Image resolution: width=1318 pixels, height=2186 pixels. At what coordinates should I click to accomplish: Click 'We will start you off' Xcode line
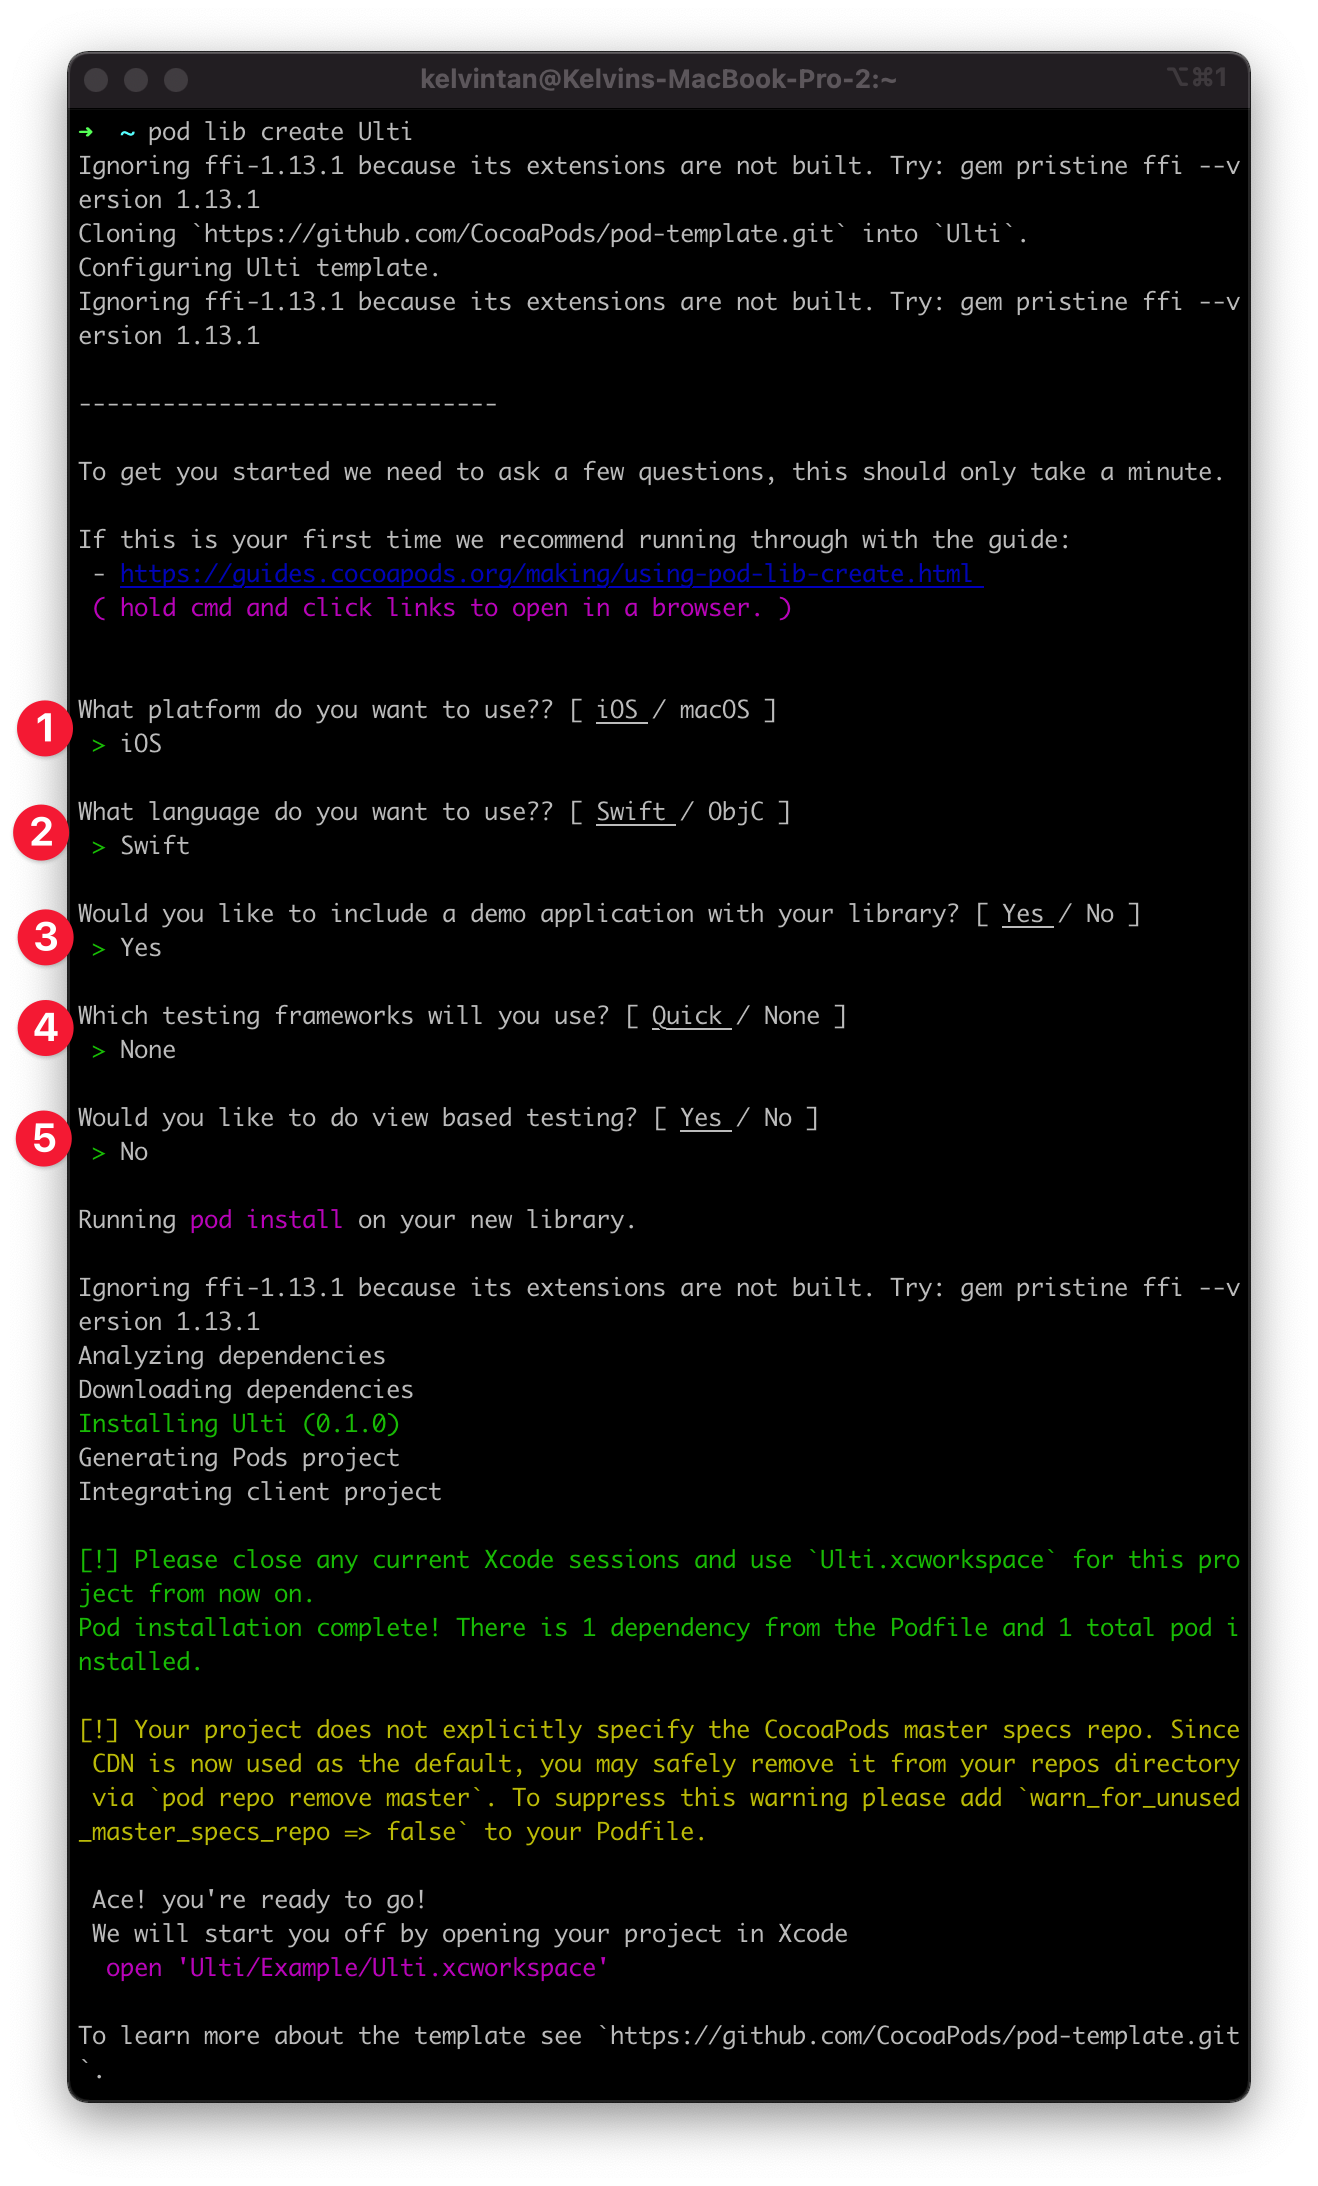(x=470, y=1934)
